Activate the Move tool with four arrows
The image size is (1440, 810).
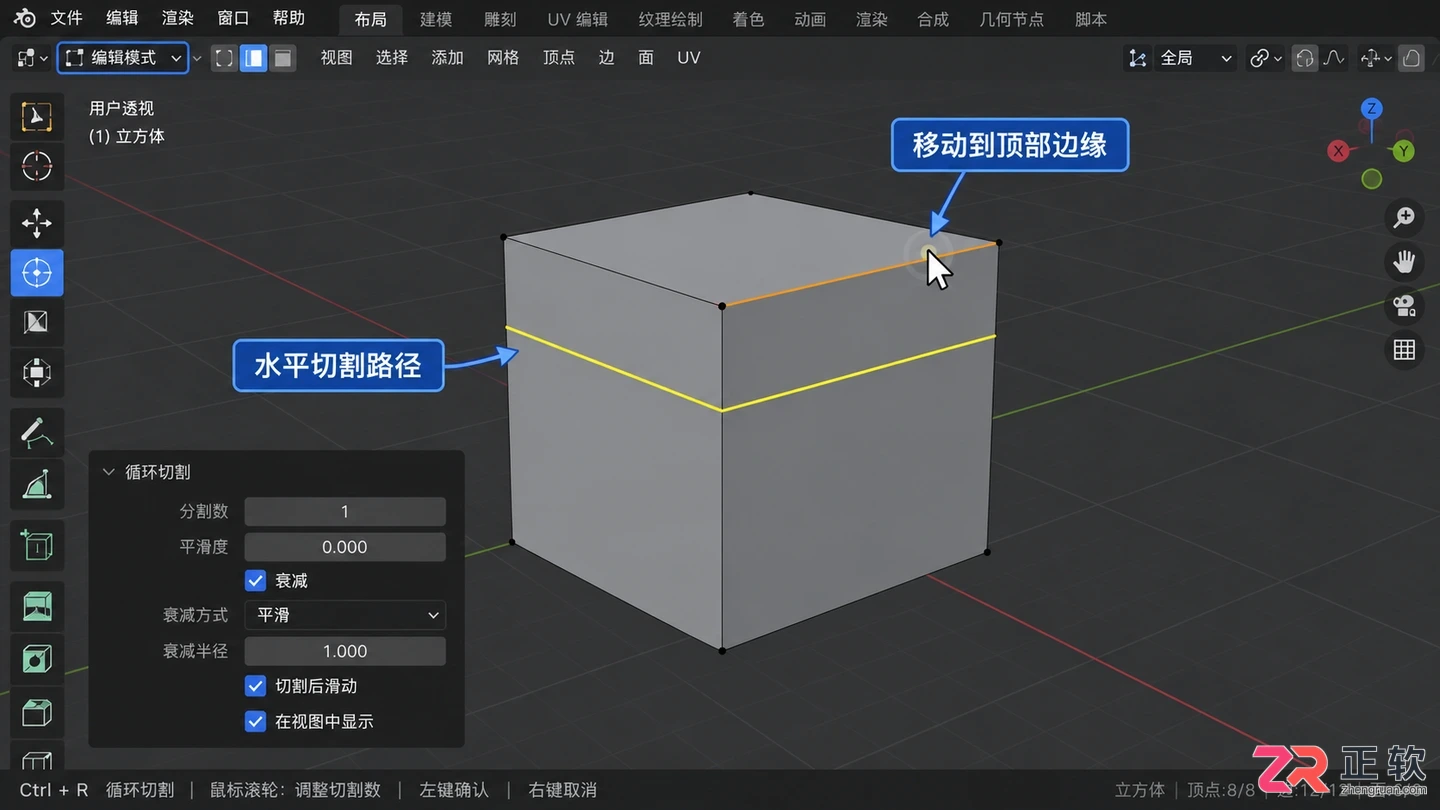pyautogui.click(x=37, y=223)
